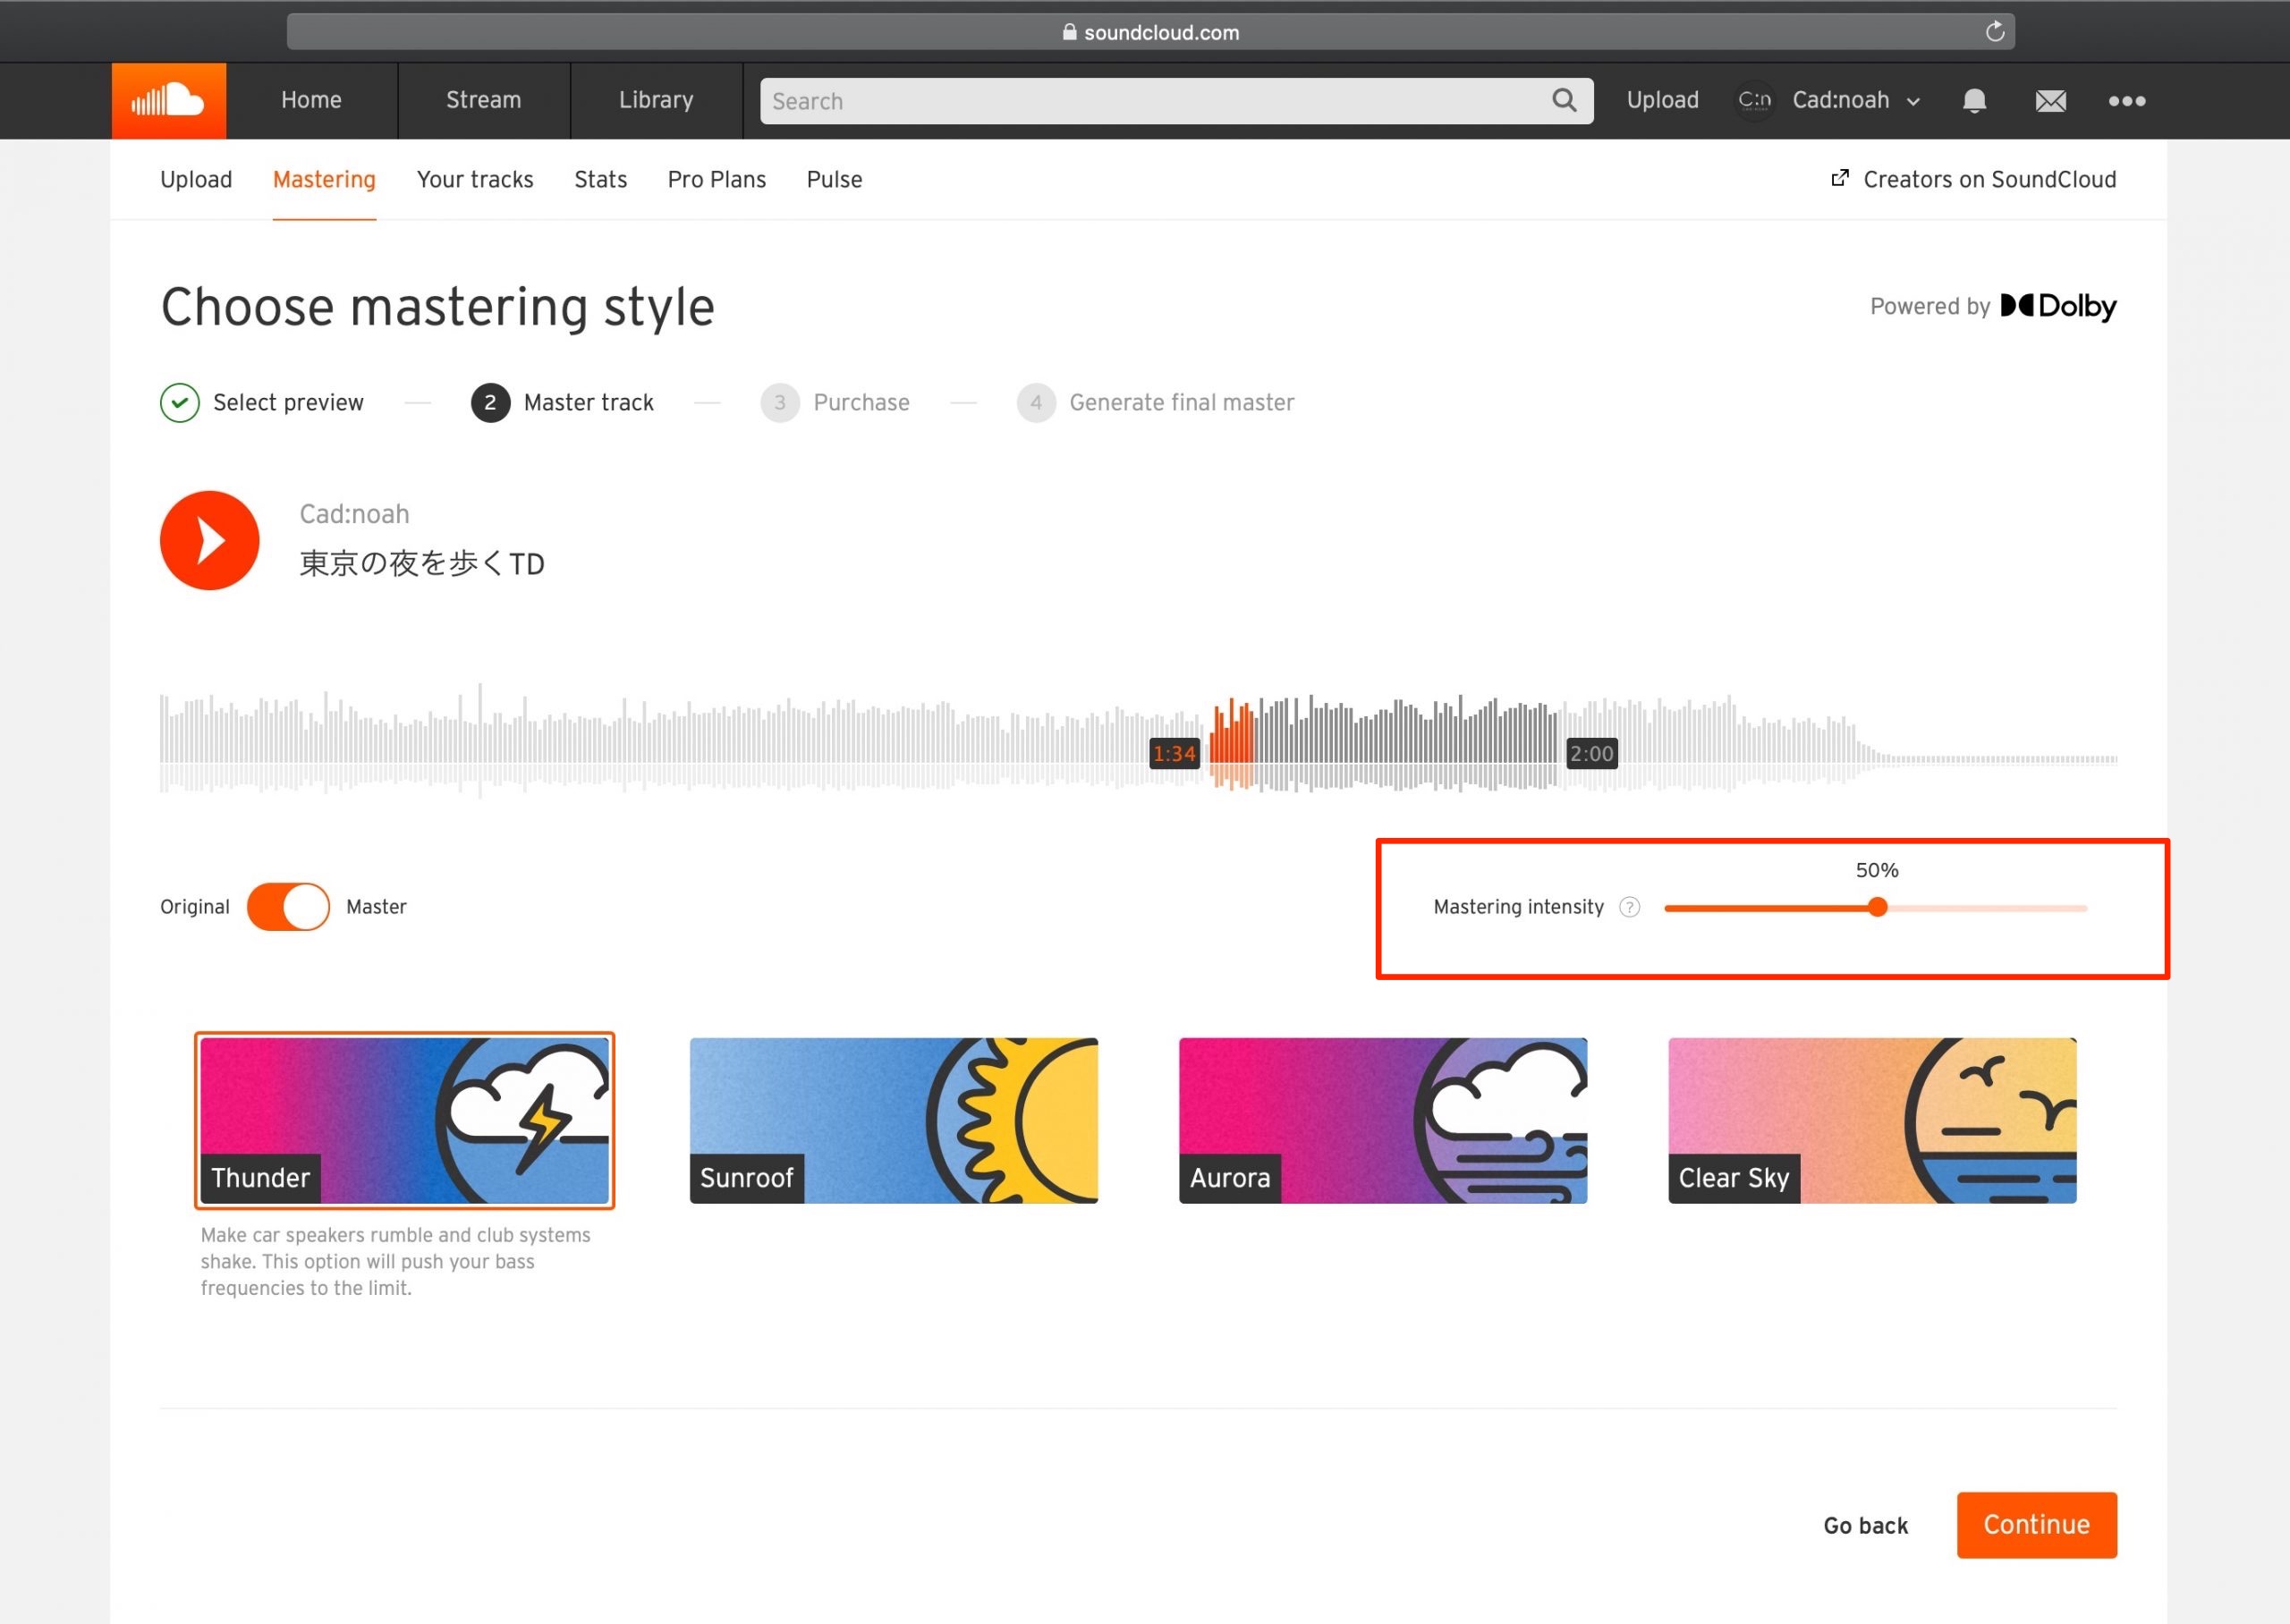Click the soundcloud.com address bar
The width and height of the screenshot is (2290, 1624).
coord(1150,32)
